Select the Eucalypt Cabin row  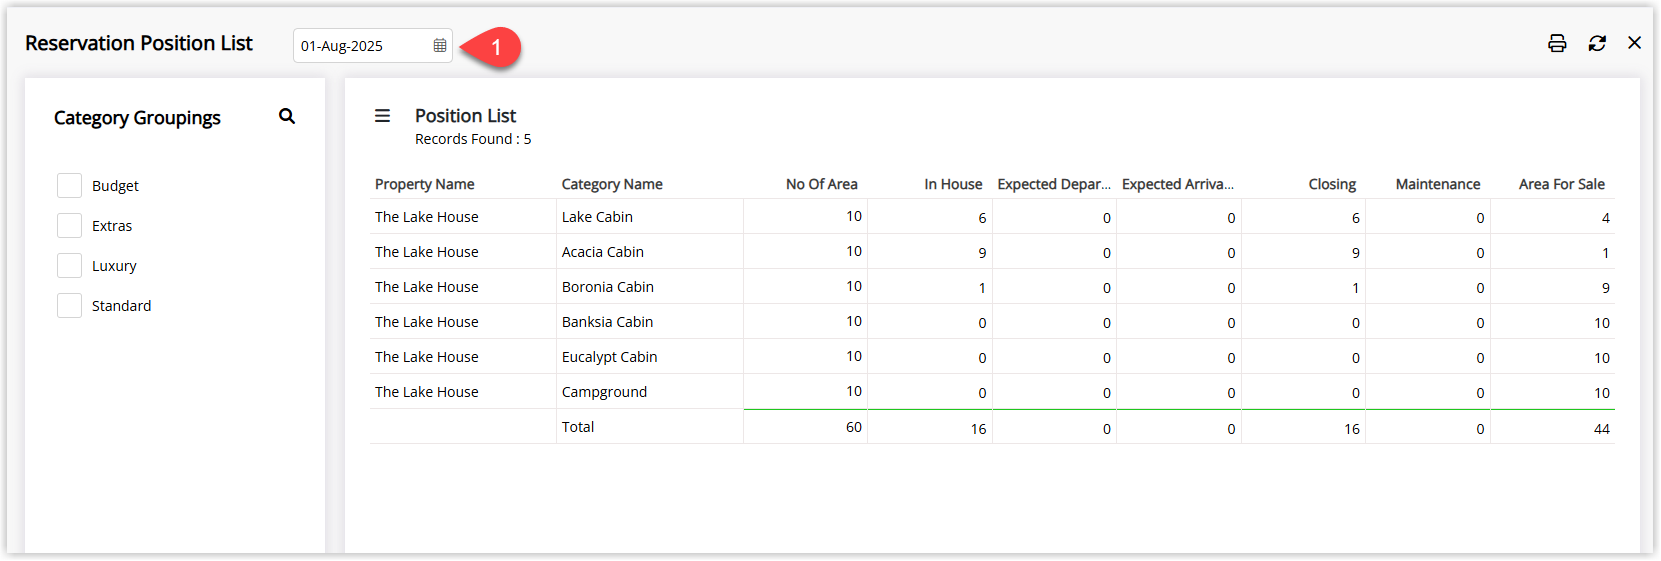tap(992, 357)
